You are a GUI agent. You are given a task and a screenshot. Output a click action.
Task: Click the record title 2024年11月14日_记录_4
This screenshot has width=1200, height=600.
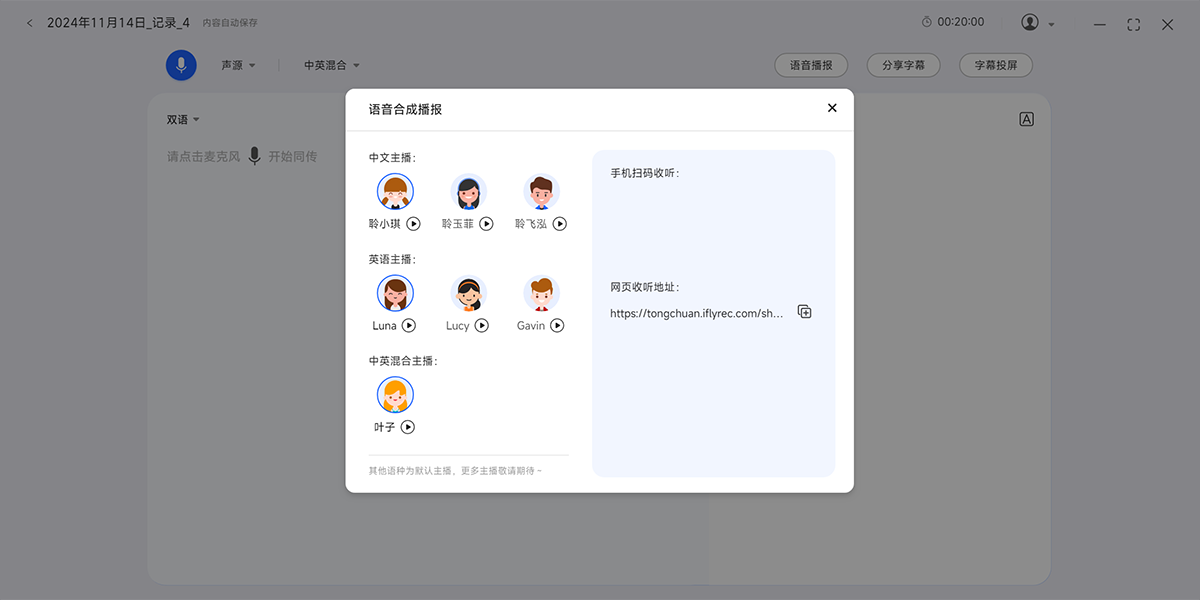pos(118,22)
